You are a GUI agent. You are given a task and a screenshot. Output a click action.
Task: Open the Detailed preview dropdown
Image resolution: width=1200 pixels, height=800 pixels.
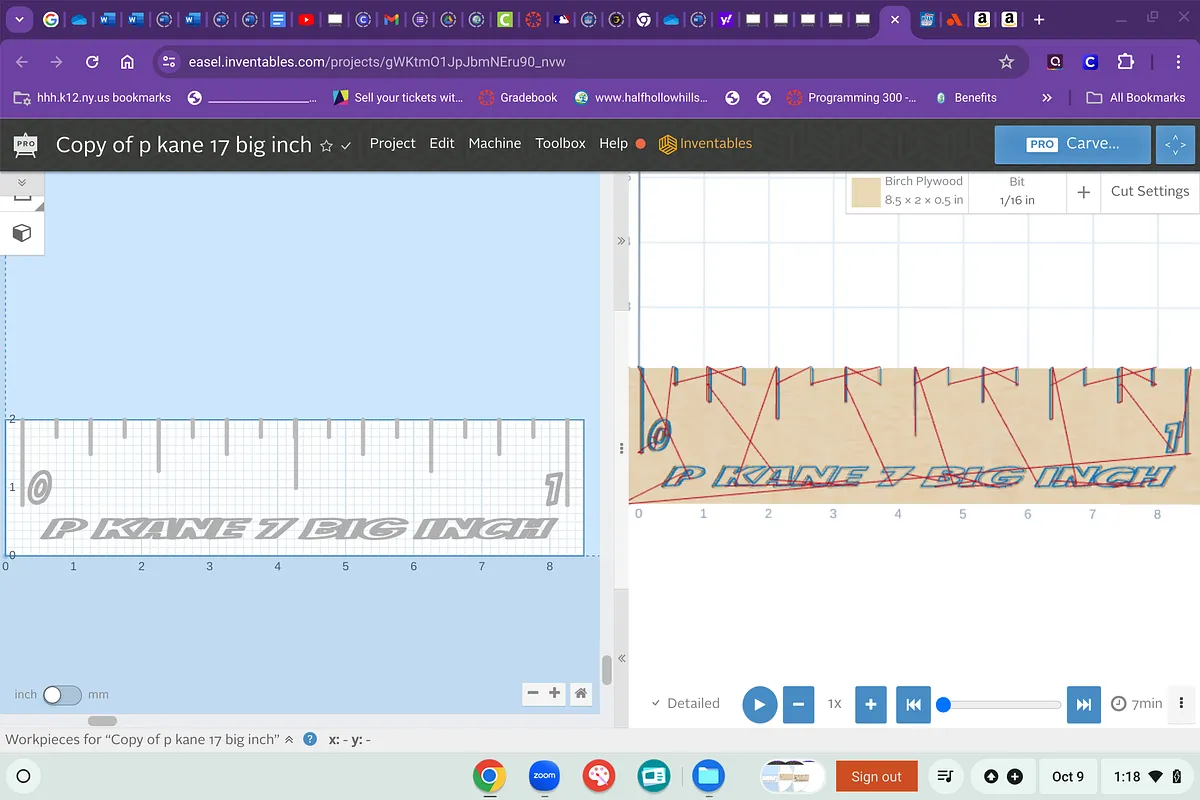tap(685, 703)
